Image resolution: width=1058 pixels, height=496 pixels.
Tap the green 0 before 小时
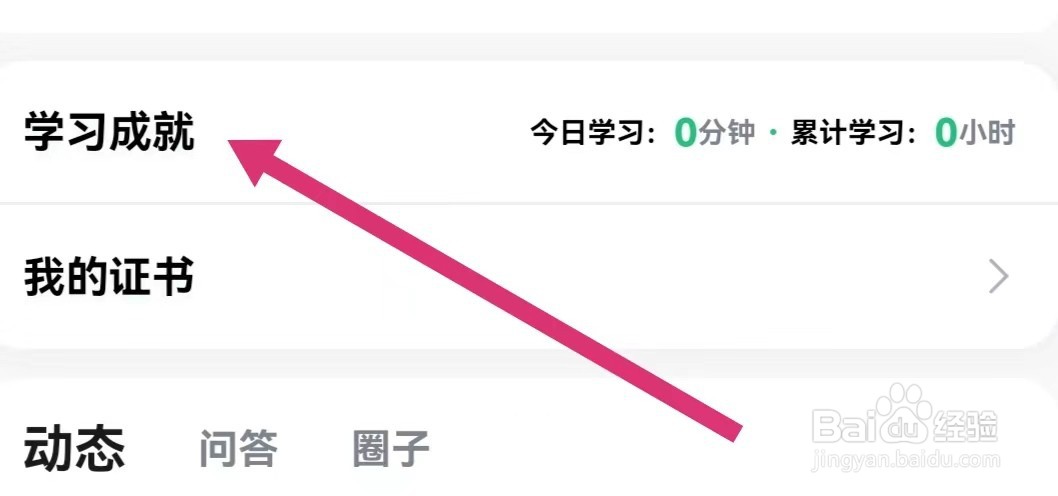(x=945, y=133)
